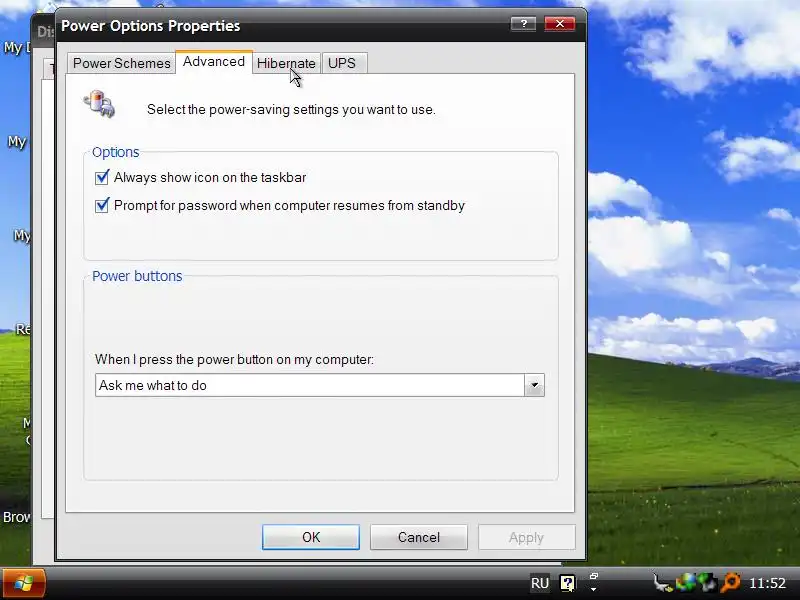800x600 pixels.
Task: Click the battery and plug power icon
Action: tap(99, 104)
